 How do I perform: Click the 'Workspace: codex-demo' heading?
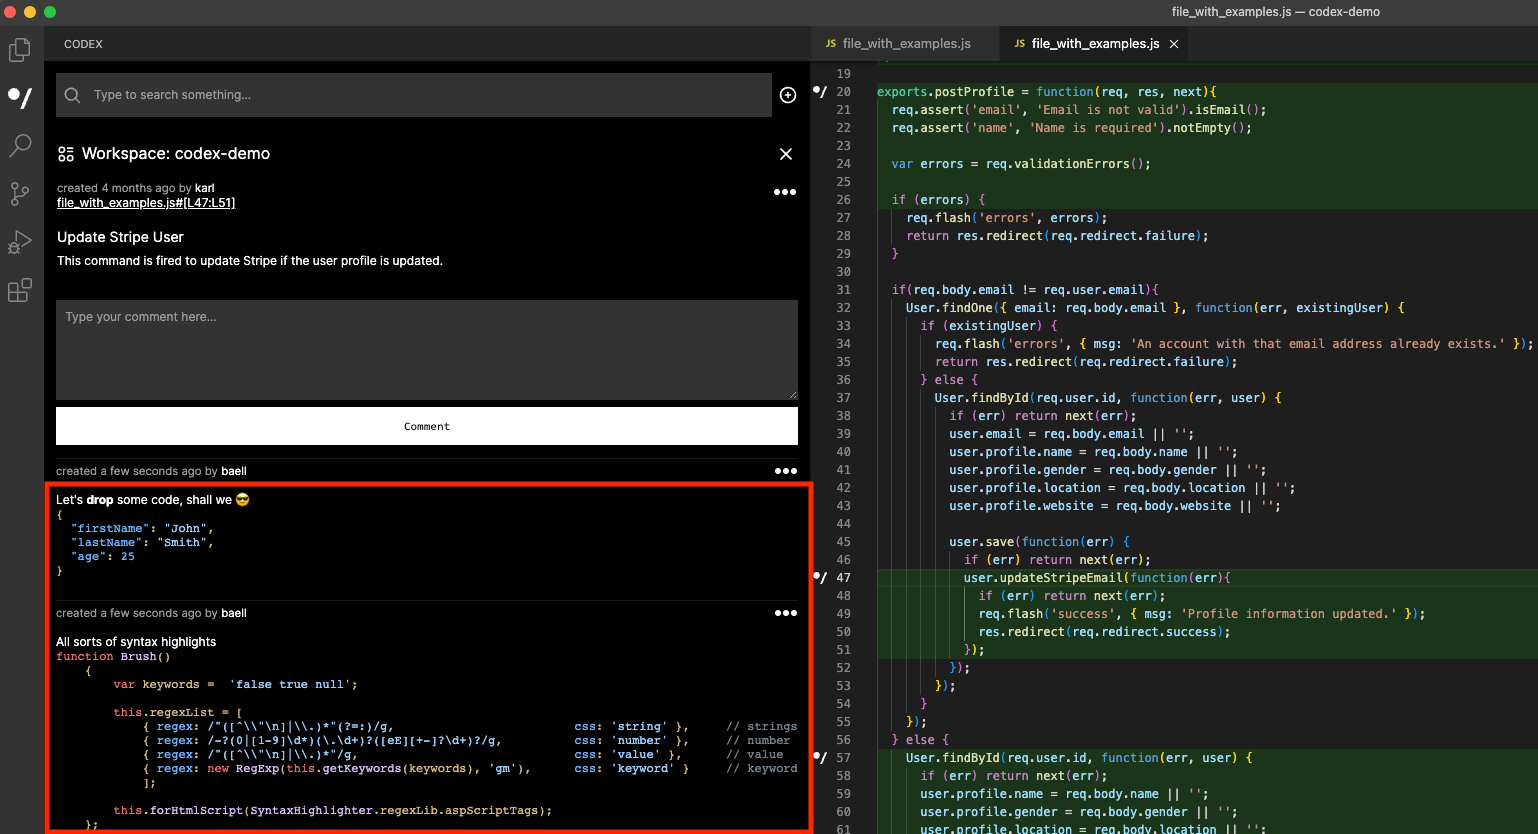176,154
